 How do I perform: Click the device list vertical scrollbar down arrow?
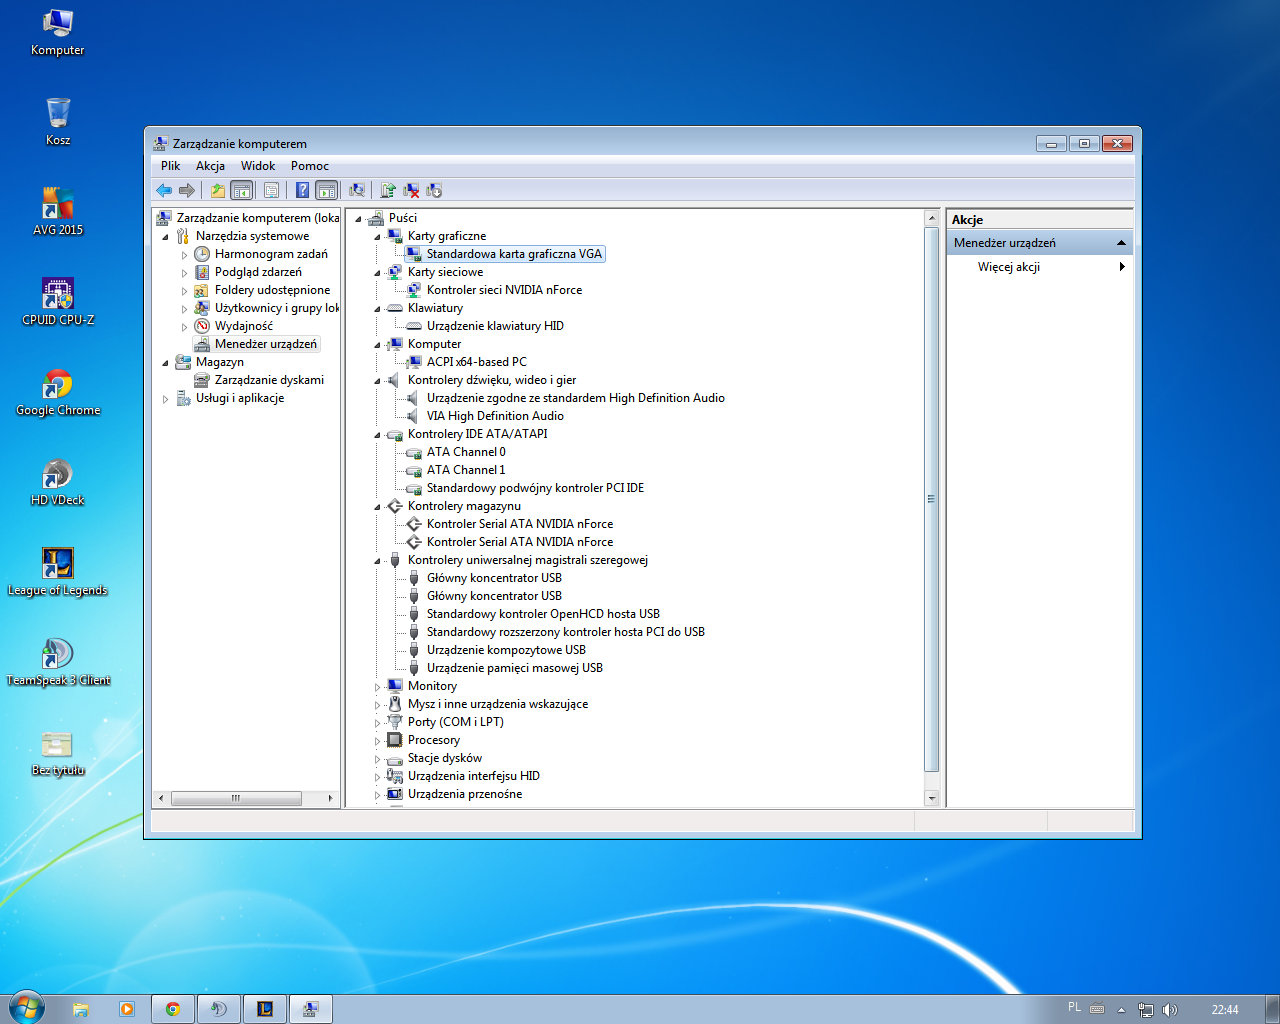click(x=932, y=798)
